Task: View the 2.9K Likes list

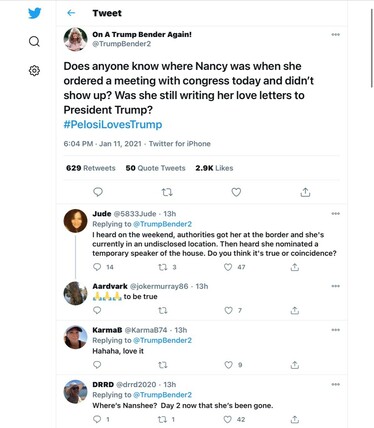Action: click(x=214, y=168)
